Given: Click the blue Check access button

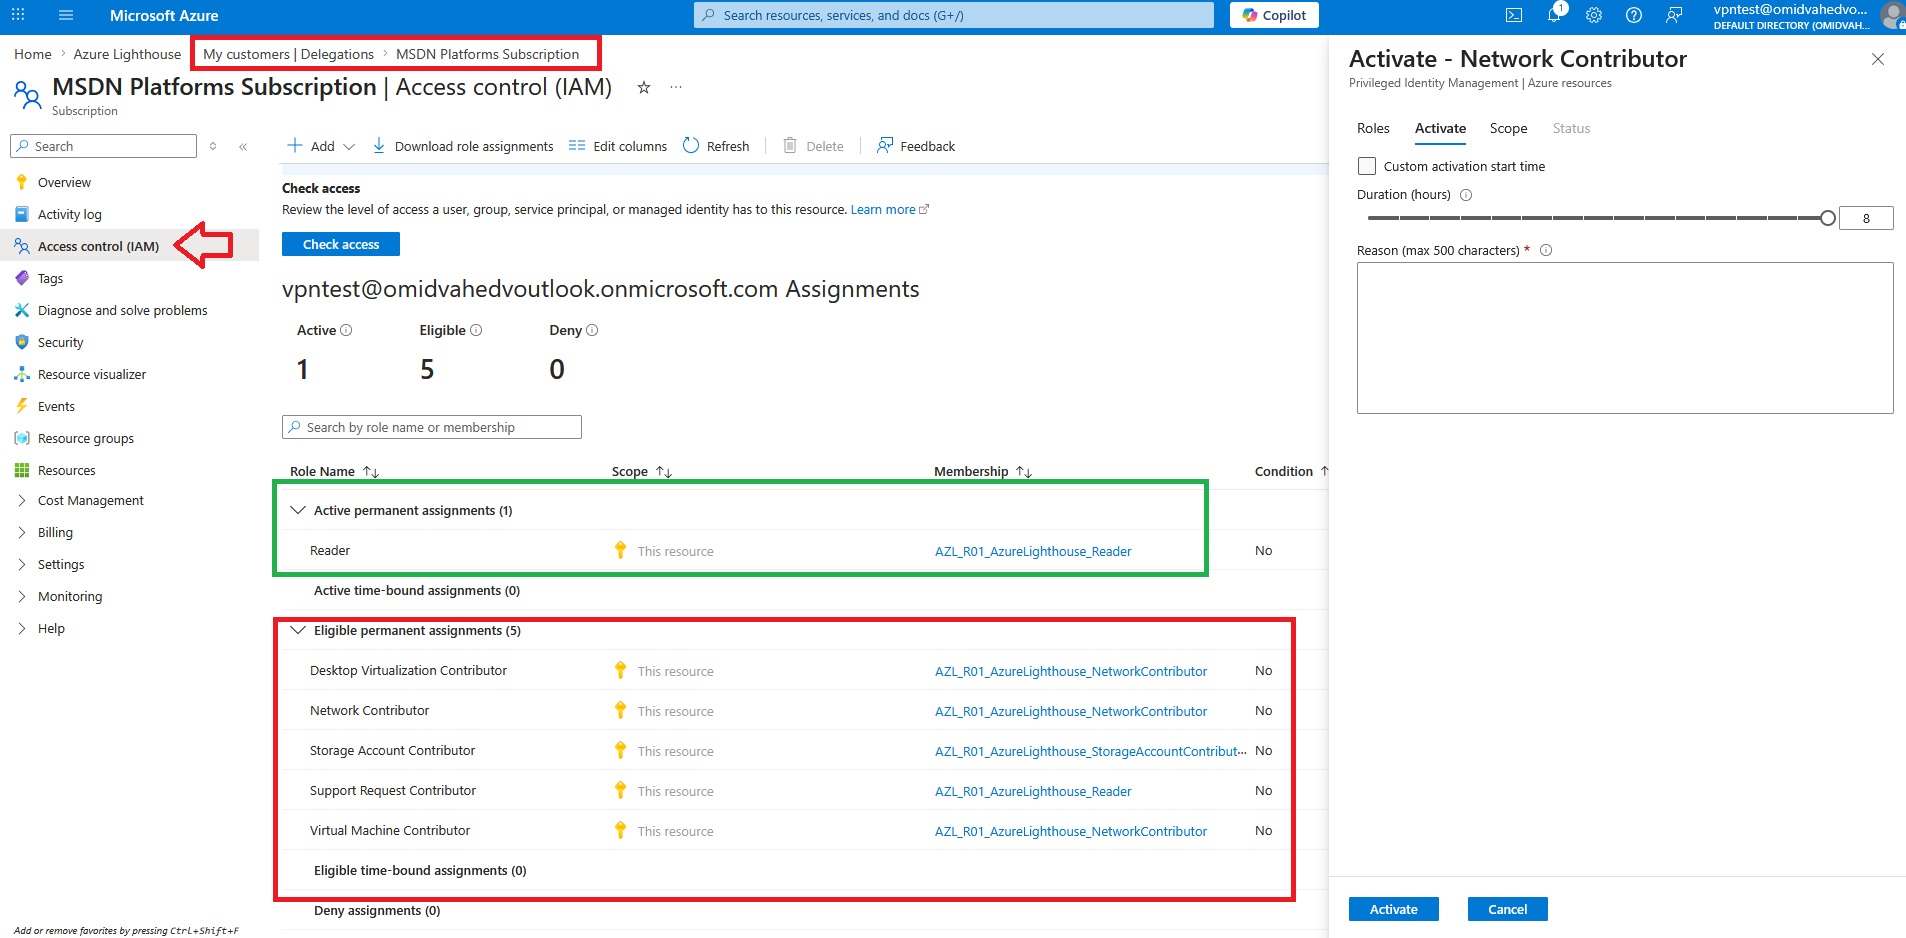Looking at the screenshot, I should pyautogui.click(x=341, y=244).
